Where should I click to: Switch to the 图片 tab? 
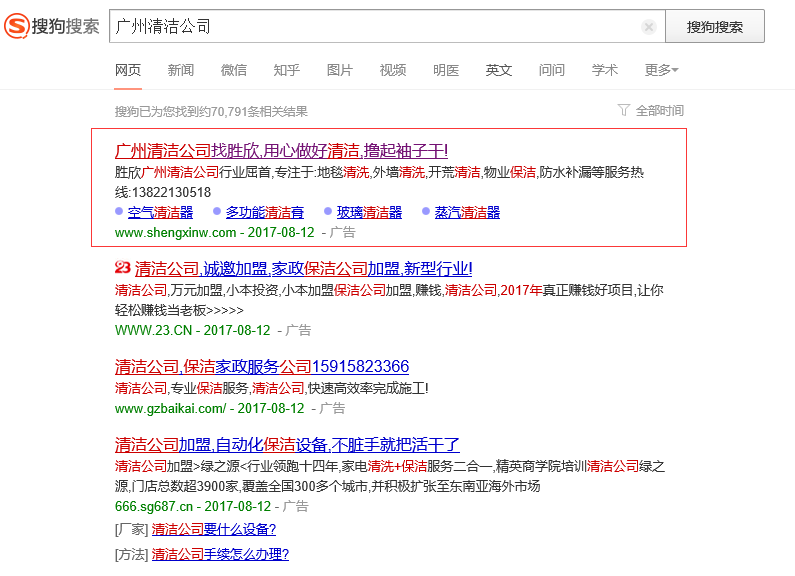click(x=340, y=70)
